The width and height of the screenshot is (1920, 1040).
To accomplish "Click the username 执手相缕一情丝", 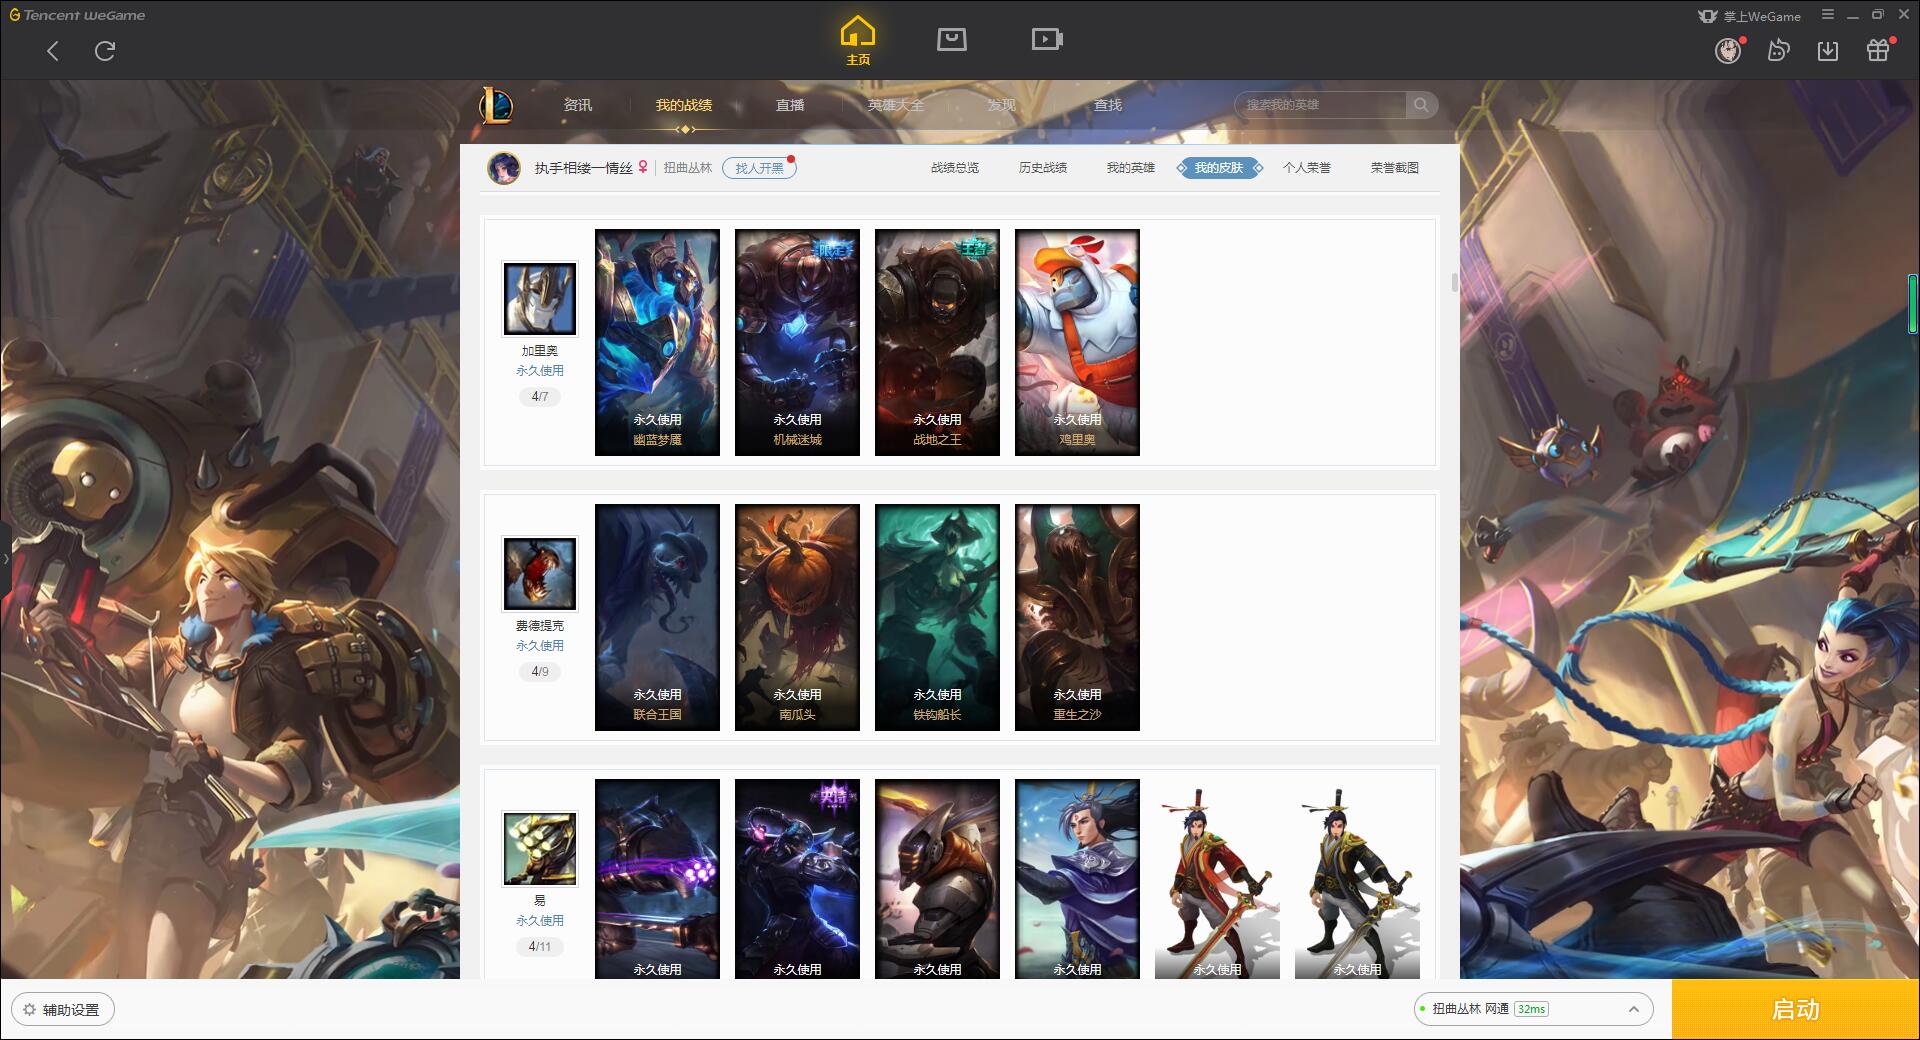I will [x=583, y=168].
